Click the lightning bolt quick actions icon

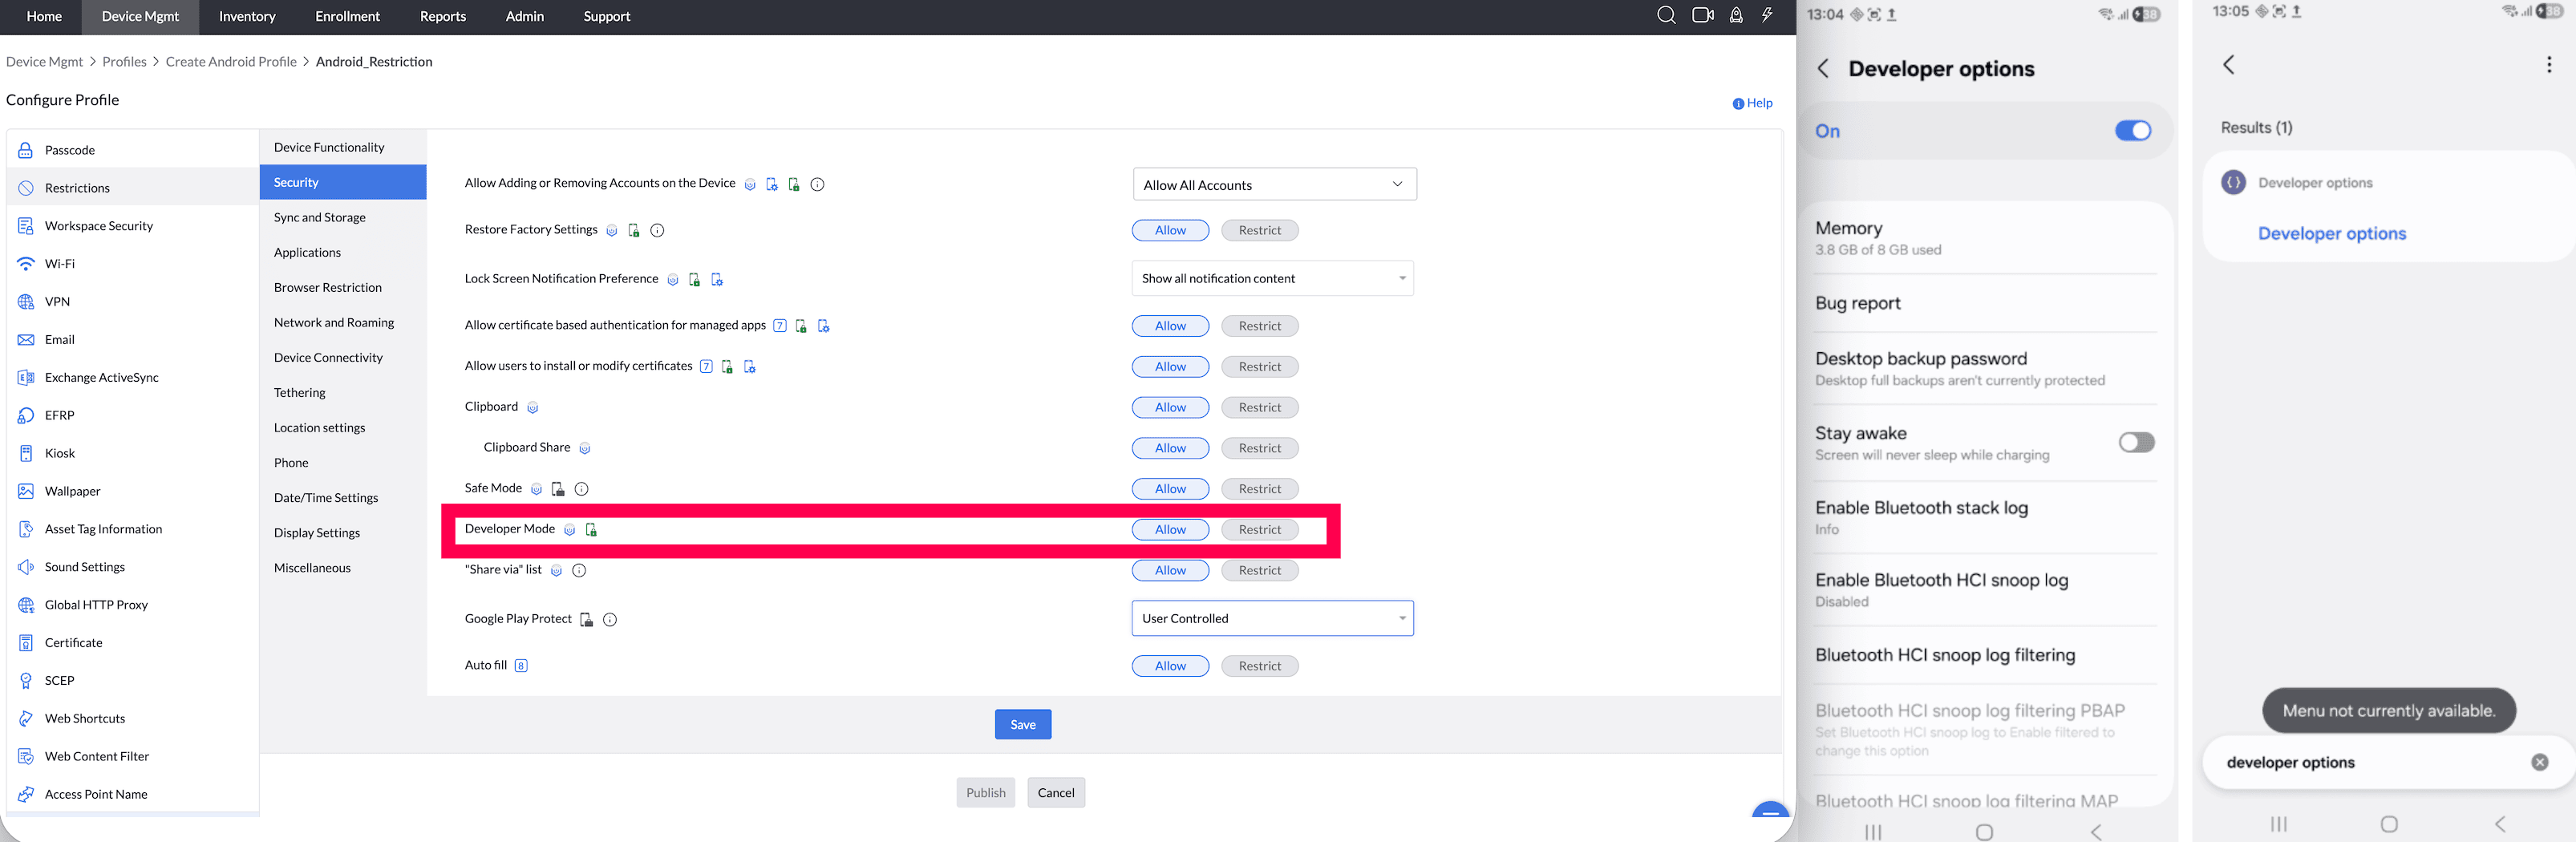(1768, 15)
